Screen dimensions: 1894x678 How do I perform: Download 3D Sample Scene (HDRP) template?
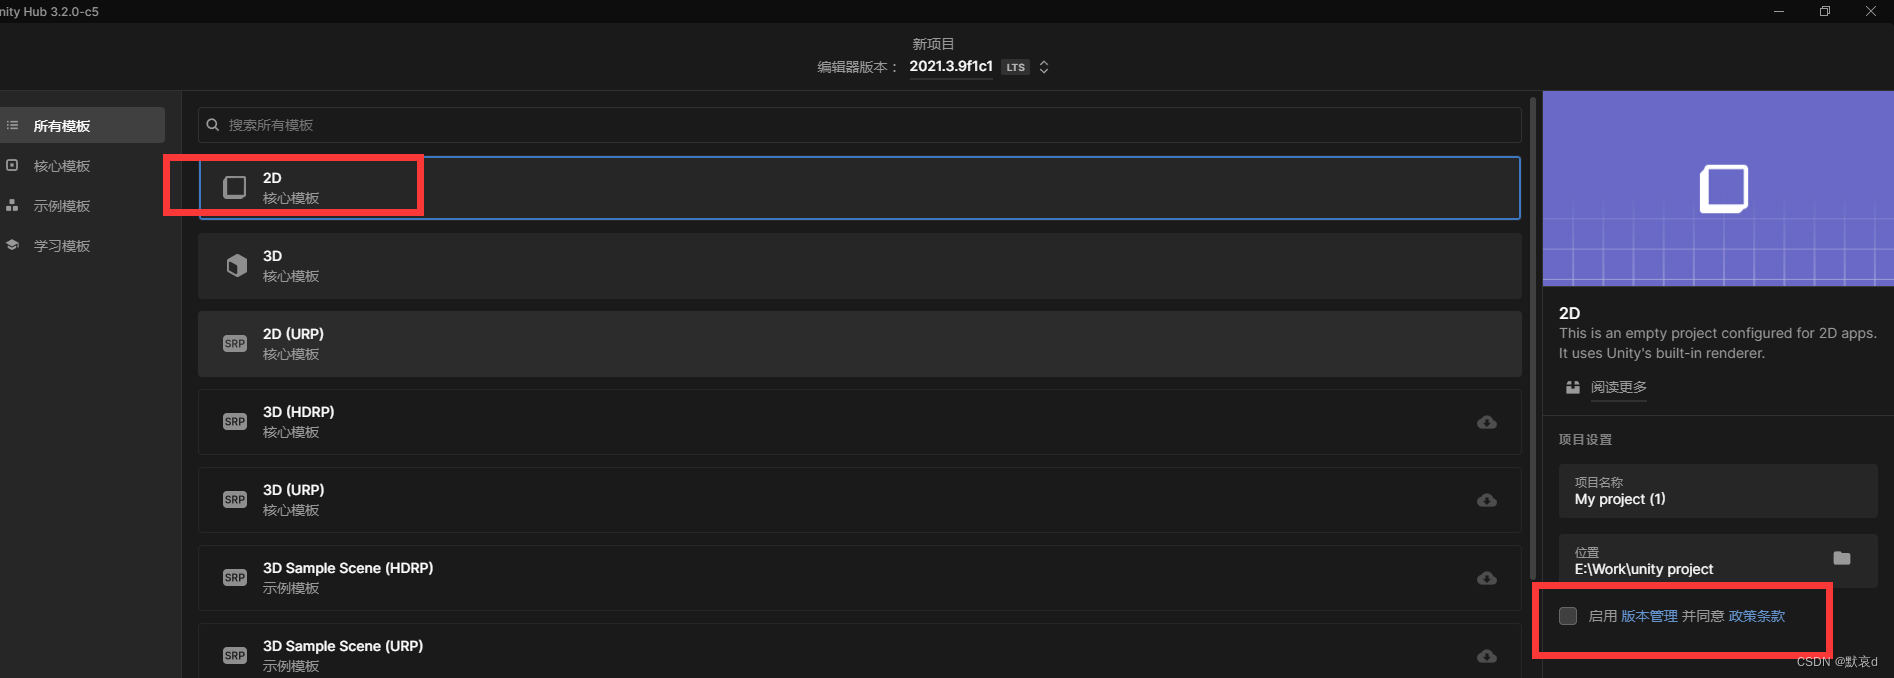(1487, 578)
